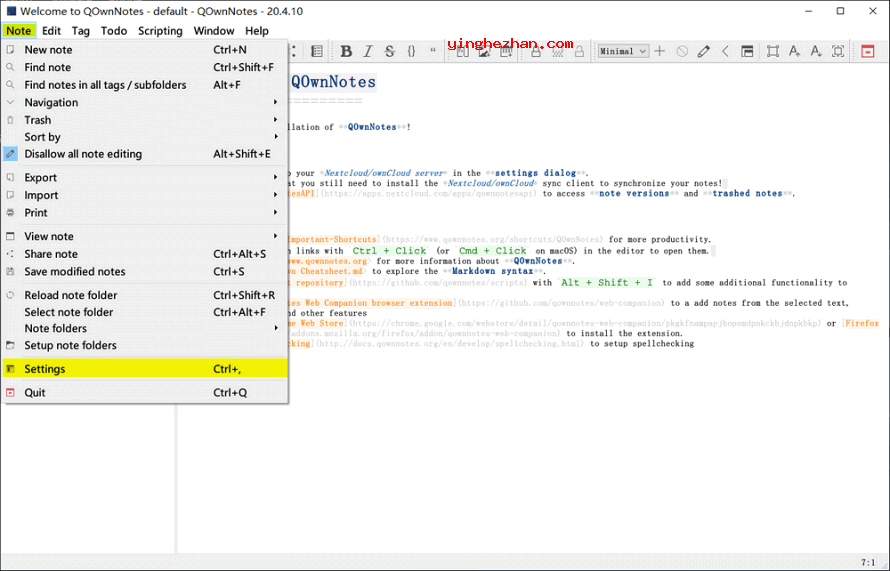This screenshot has width=890, height=571.
Task: Encrypt the note with the first lock icon
Action: coord(535,52)
